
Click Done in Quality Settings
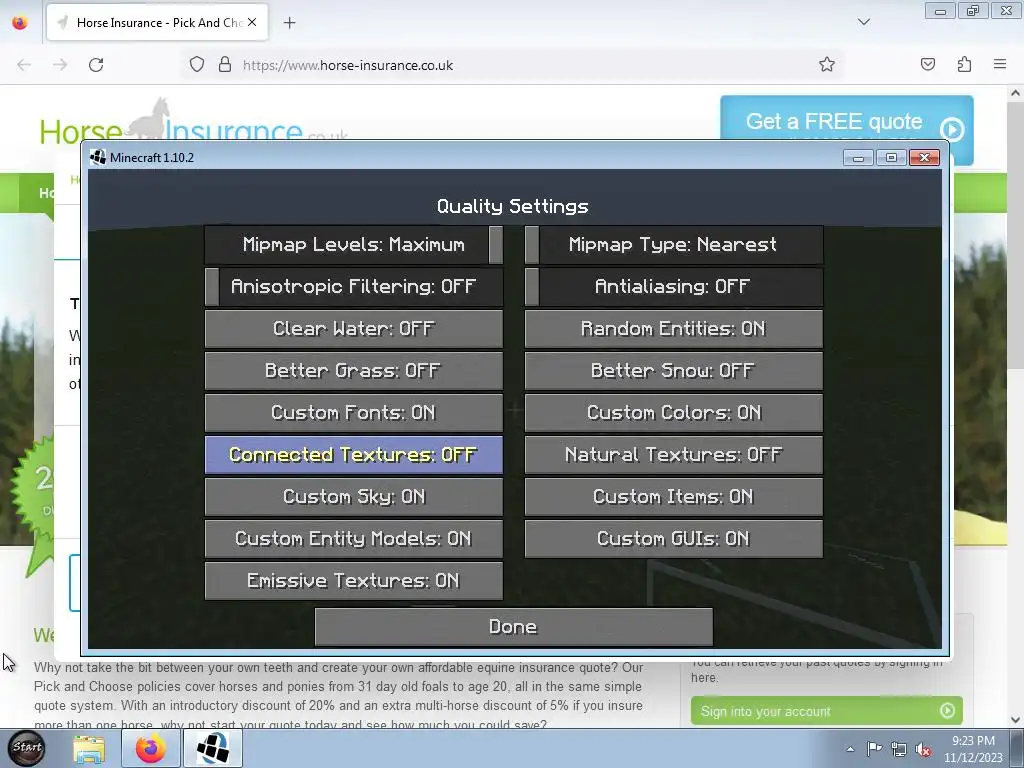point(513,627)
